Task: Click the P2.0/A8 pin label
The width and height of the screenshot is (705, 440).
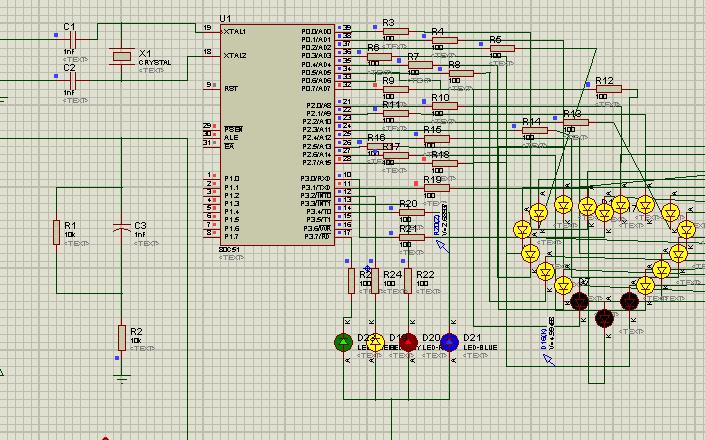Action: pyautogui.click(x=317, y=105)
